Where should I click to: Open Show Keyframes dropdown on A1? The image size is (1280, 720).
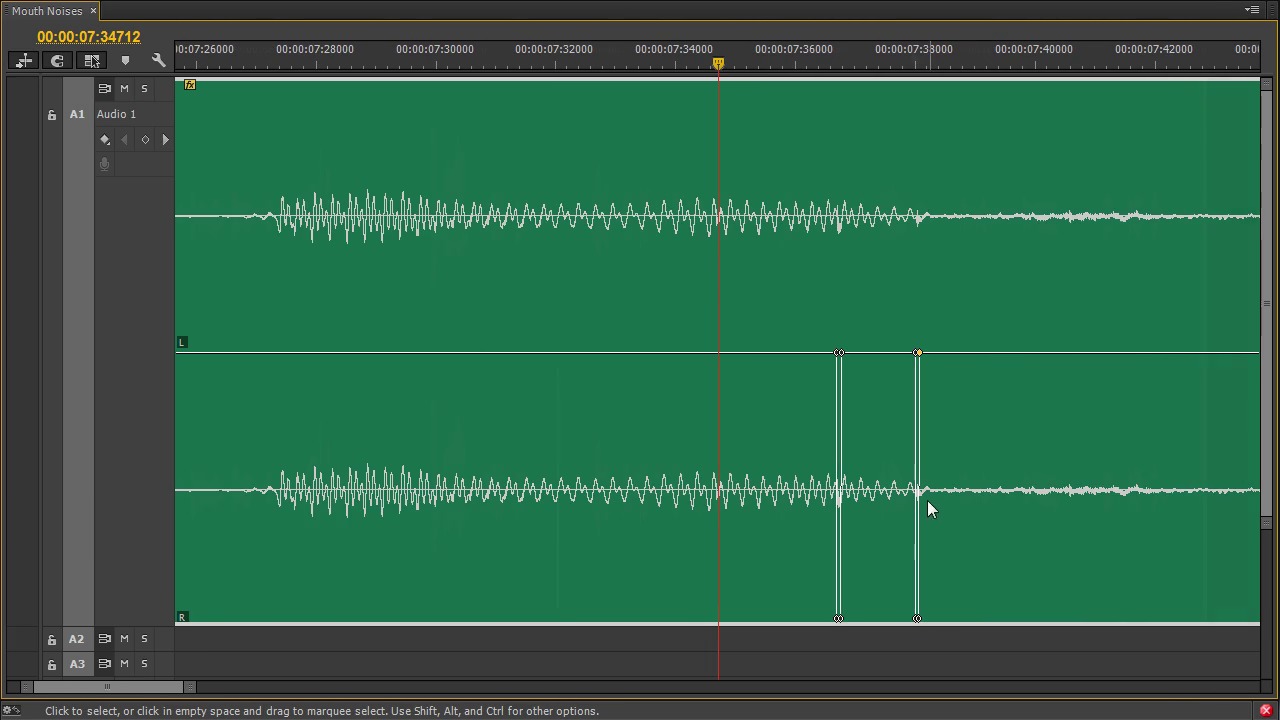point(105,140)
